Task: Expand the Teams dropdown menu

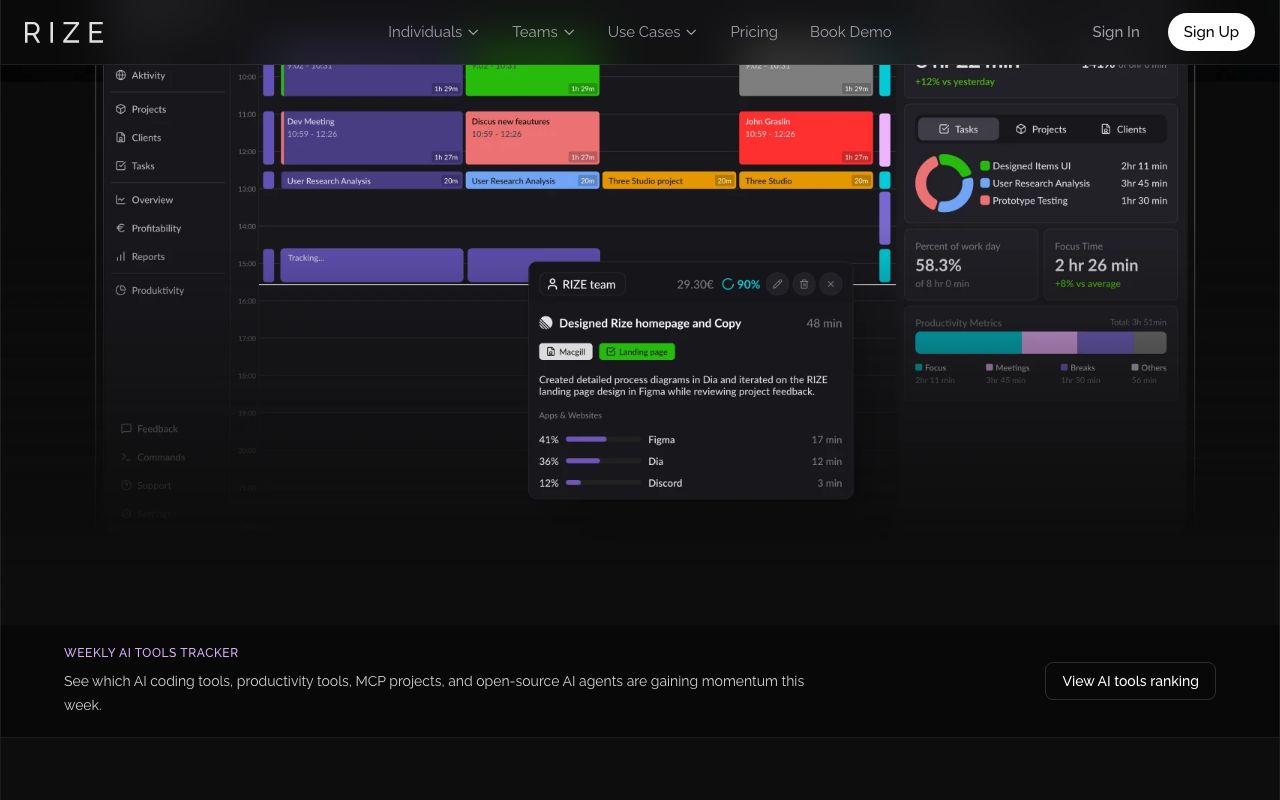Action: (x=543, y=32)
